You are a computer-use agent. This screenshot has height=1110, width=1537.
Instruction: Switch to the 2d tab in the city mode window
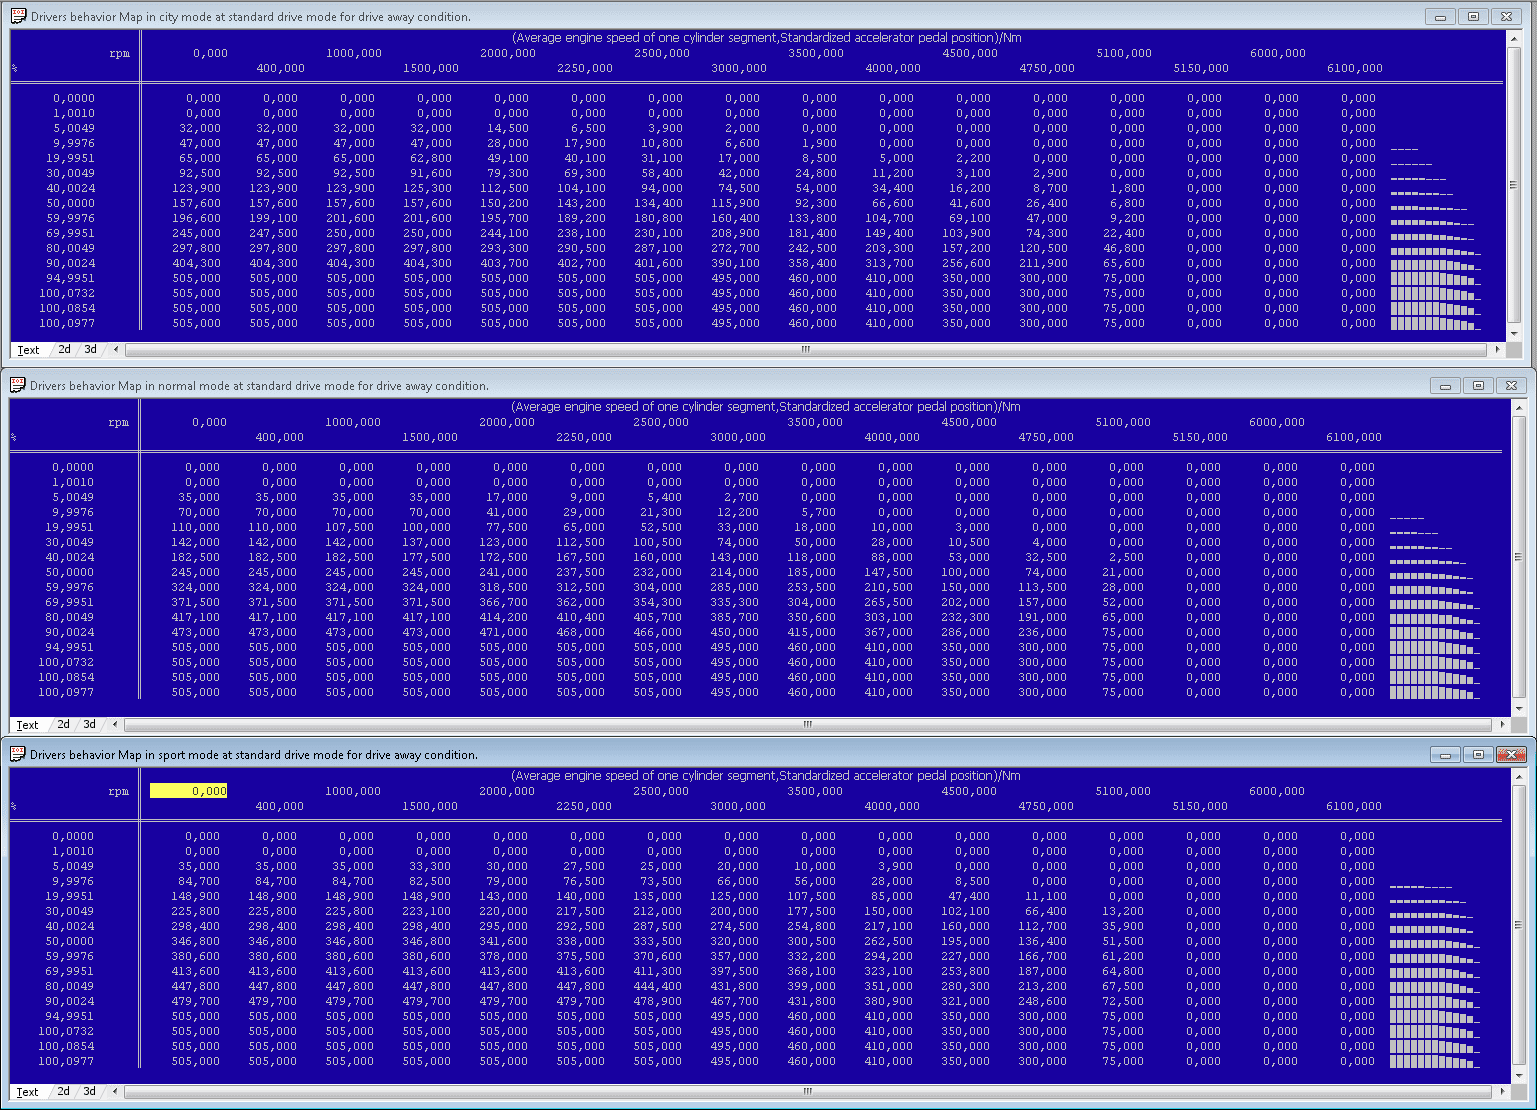(64, 350)
